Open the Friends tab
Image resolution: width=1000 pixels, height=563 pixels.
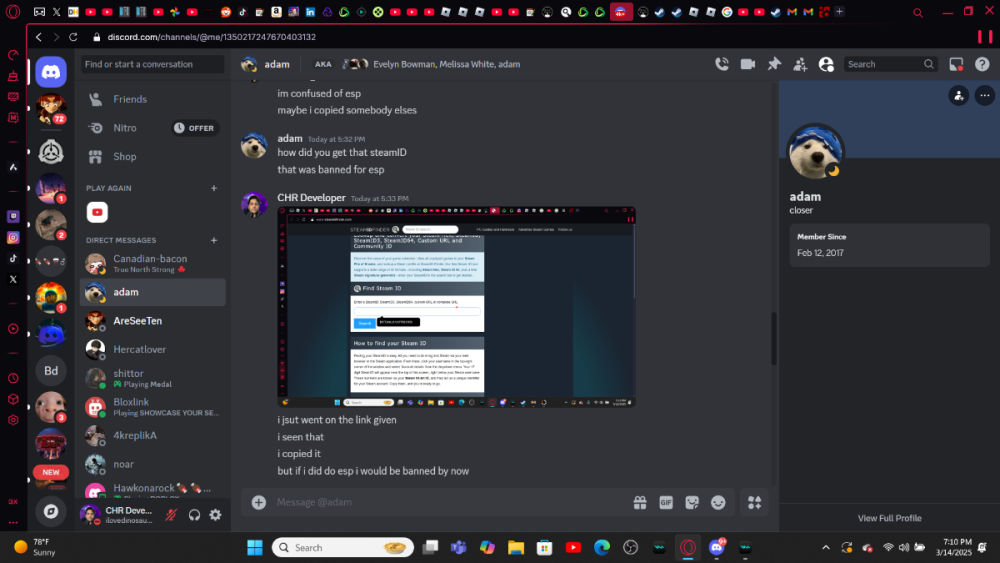click(130, 99)
